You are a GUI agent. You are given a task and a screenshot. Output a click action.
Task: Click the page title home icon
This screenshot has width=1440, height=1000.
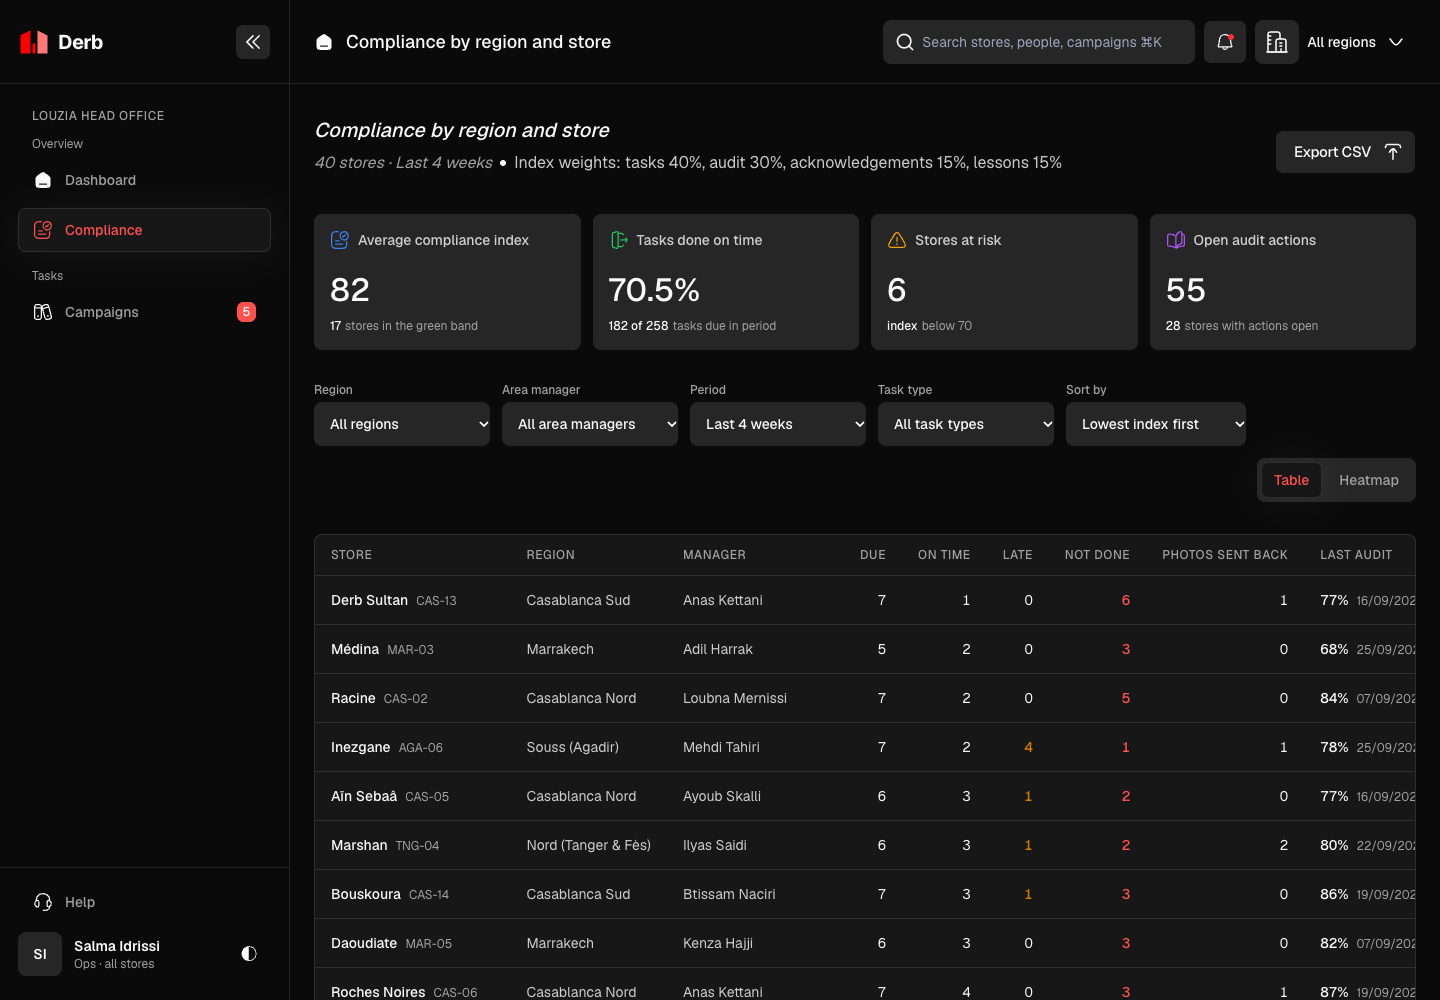click(x=324, y=42)
